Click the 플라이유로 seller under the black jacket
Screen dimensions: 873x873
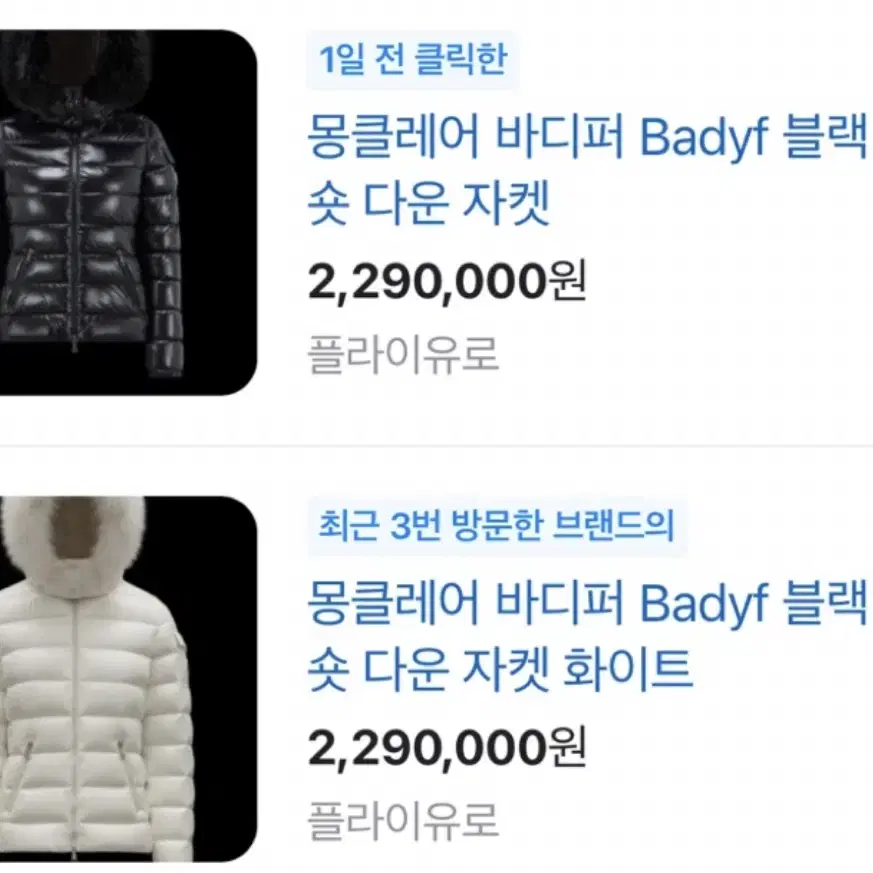pyautogui.click(x=403, y=355)
